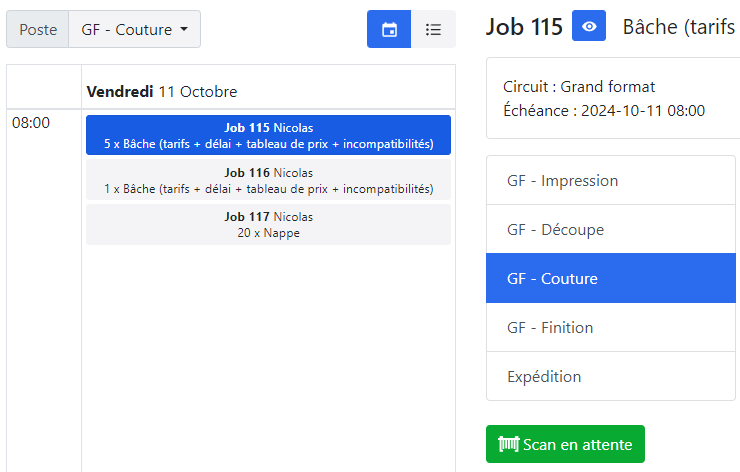Screen dimensions: 740x472
Task: Choose the GF - Finition step
Action: (x=610, y=328)
